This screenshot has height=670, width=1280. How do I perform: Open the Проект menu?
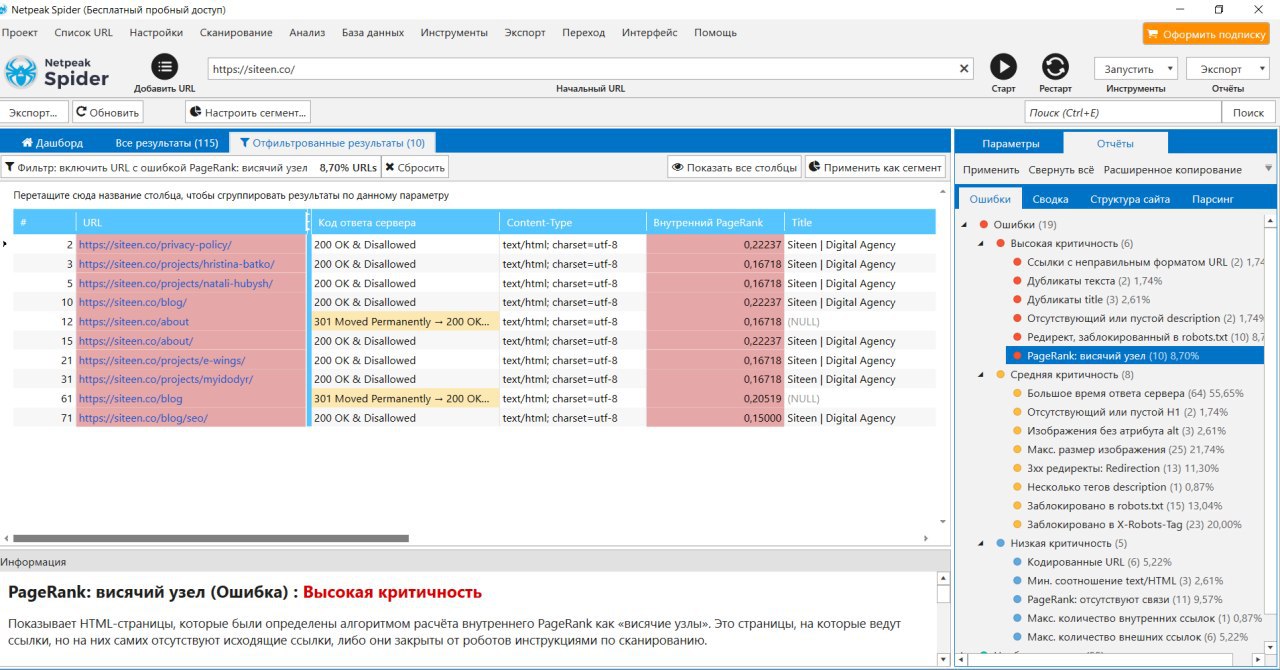pyautogui.click(x=20, y=32)
